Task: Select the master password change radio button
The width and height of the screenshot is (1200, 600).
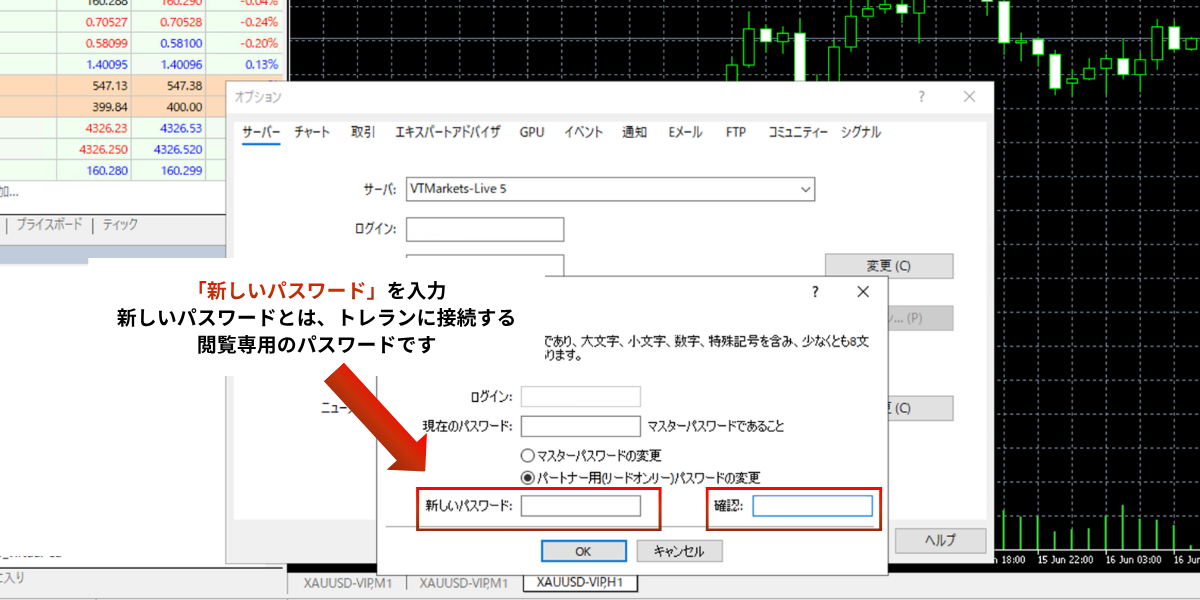Action: point(529,456)
